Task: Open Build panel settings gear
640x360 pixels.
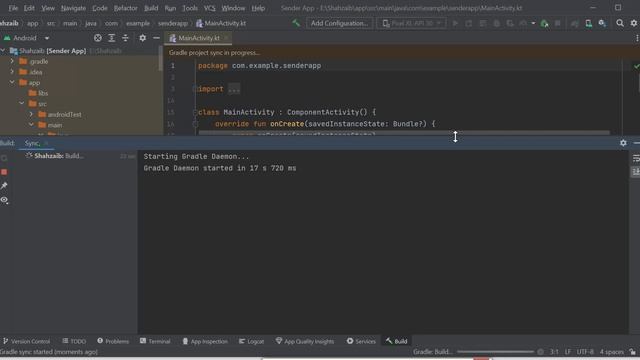Action: 623,143
